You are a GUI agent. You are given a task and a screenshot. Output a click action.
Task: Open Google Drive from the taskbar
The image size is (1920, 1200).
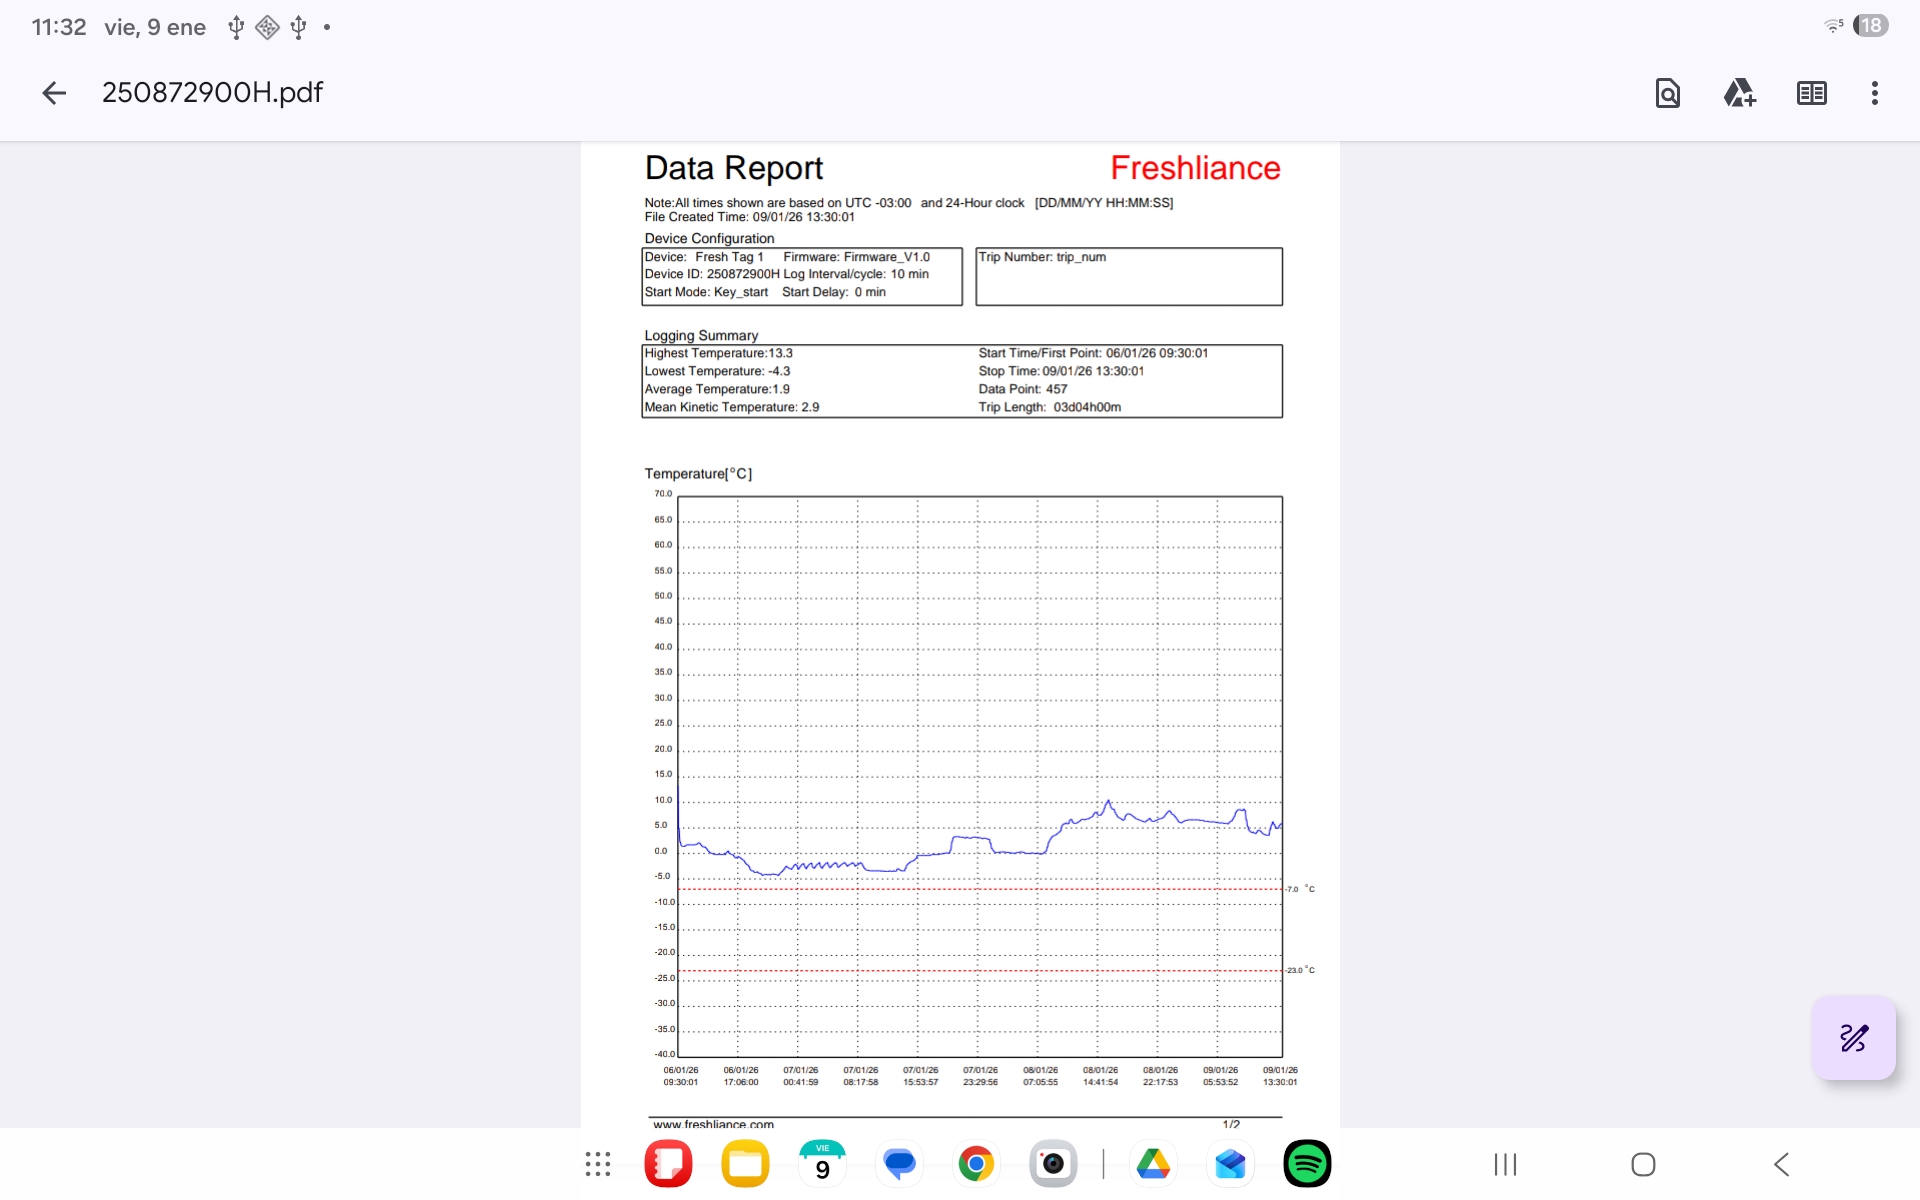[x=1153, y=1164]
